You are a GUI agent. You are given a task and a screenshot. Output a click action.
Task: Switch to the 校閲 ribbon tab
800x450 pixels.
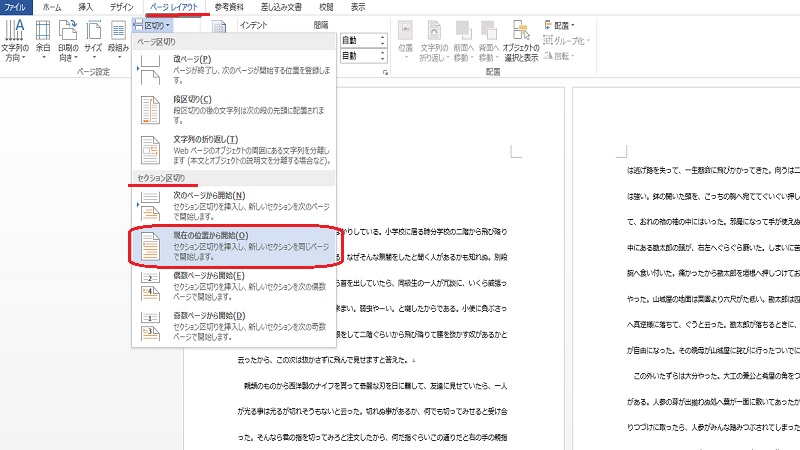click(x=326, y=7)
